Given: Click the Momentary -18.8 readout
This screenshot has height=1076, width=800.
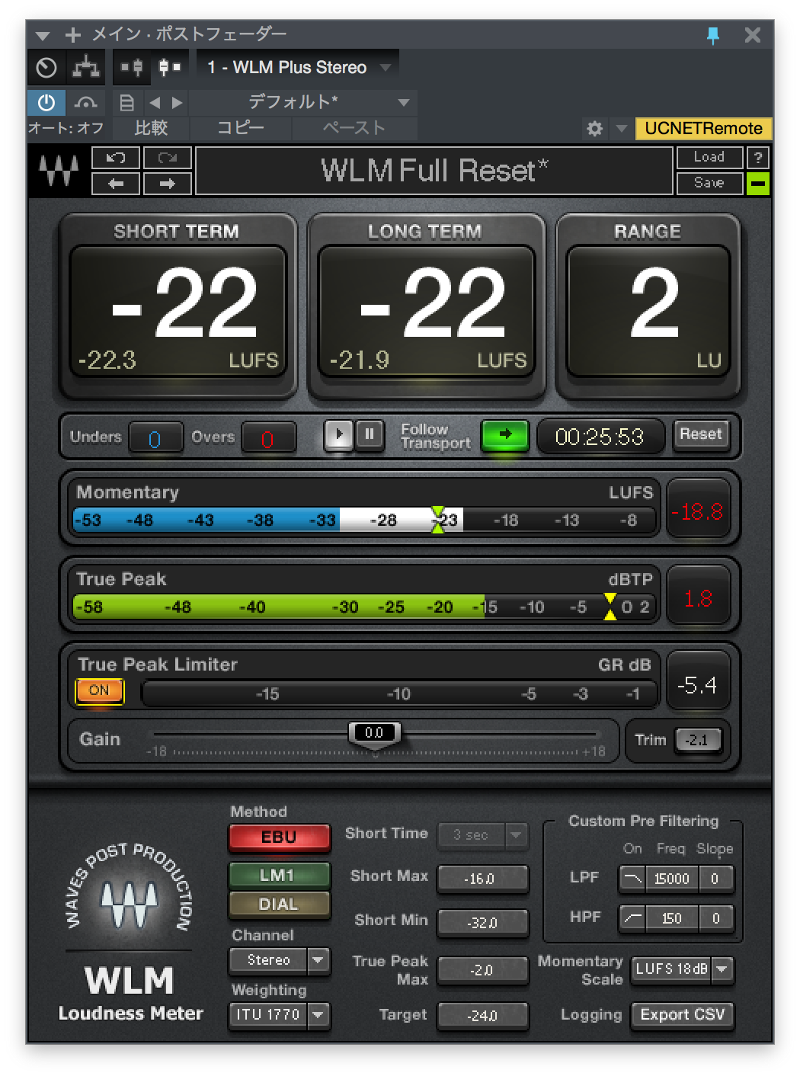Looking at the screenshot, I should coord(698,511).
